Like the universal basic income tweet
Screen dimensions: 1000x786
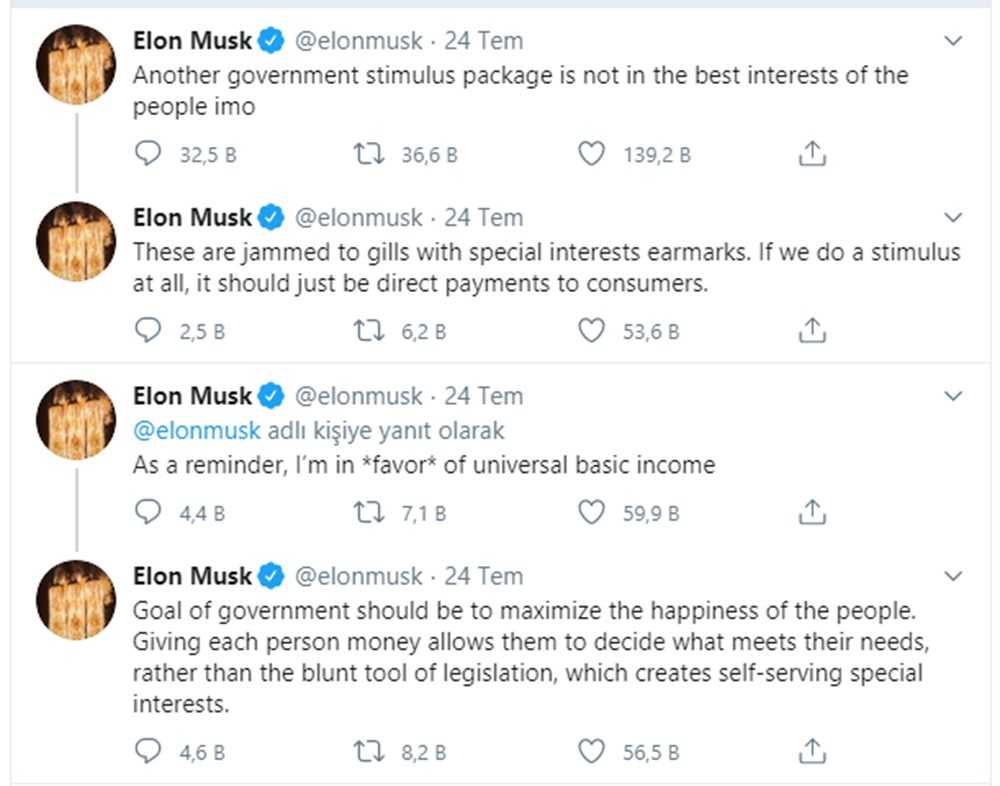pyautogui.click(x=592, y=513)
